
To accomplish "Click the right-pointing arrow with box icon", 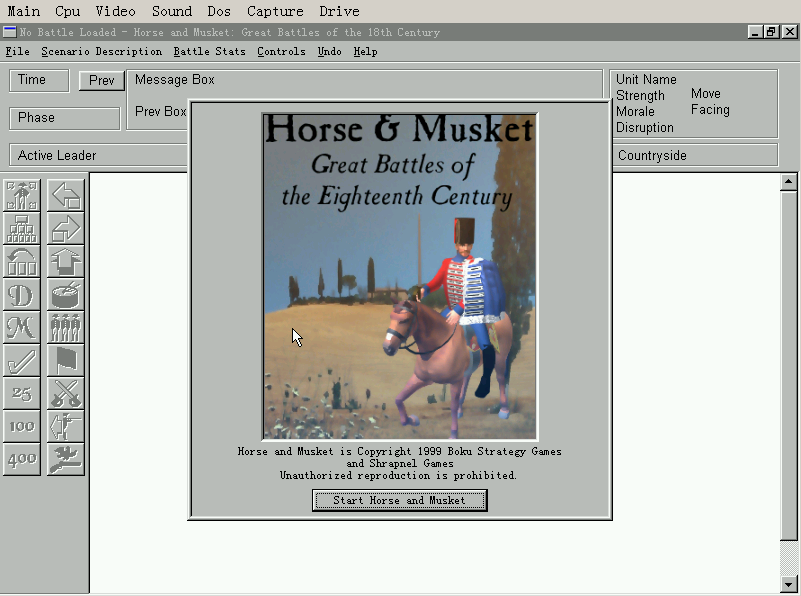I will tap(66, 228).
